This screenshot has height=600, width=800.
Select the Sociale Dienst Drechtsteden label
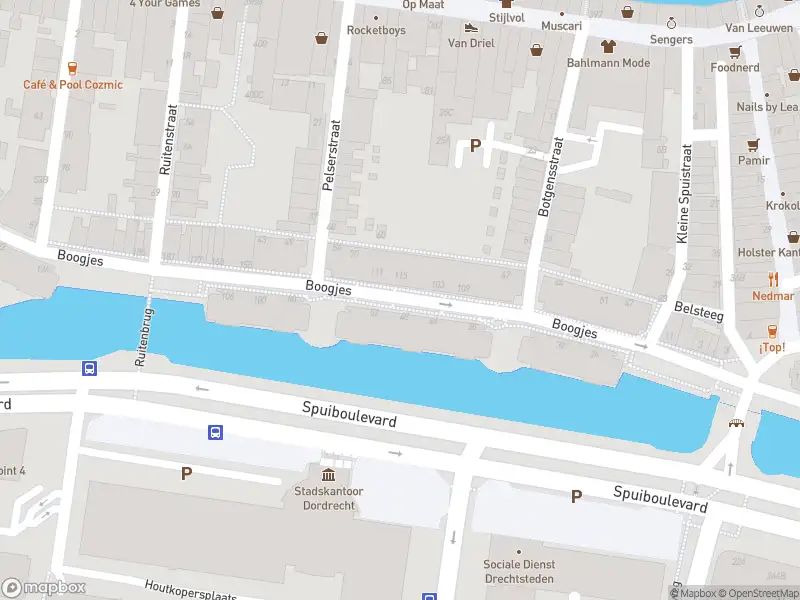(x=519, y=571)
